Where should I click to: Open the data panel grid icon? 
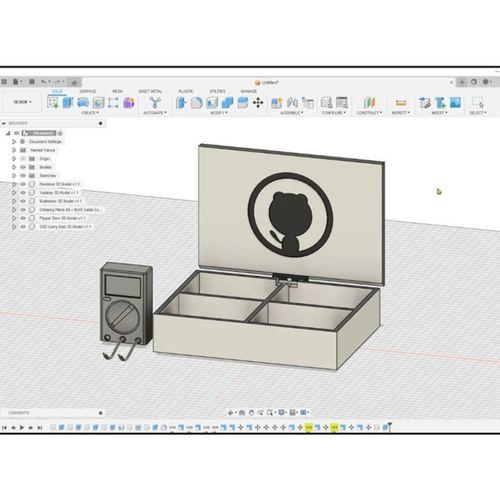pos(4,82)
